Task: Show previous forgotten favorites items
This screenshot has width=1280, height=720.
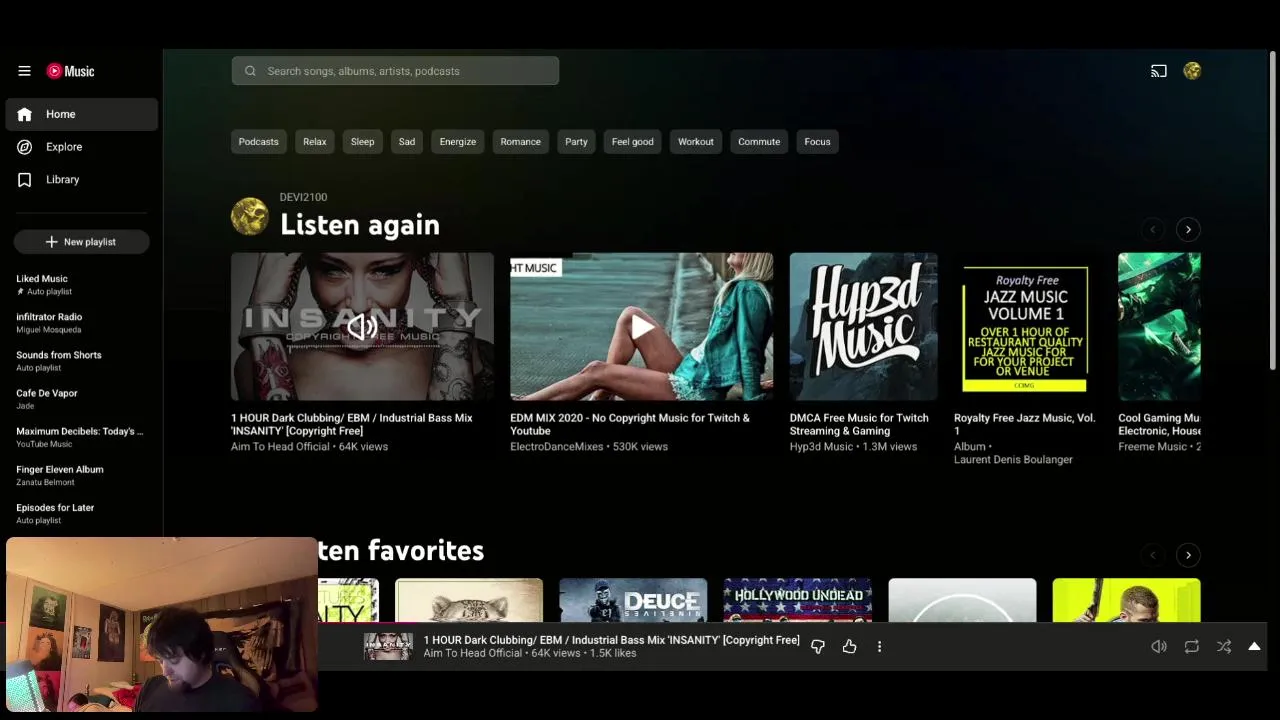Action: tap(1152, 555)
